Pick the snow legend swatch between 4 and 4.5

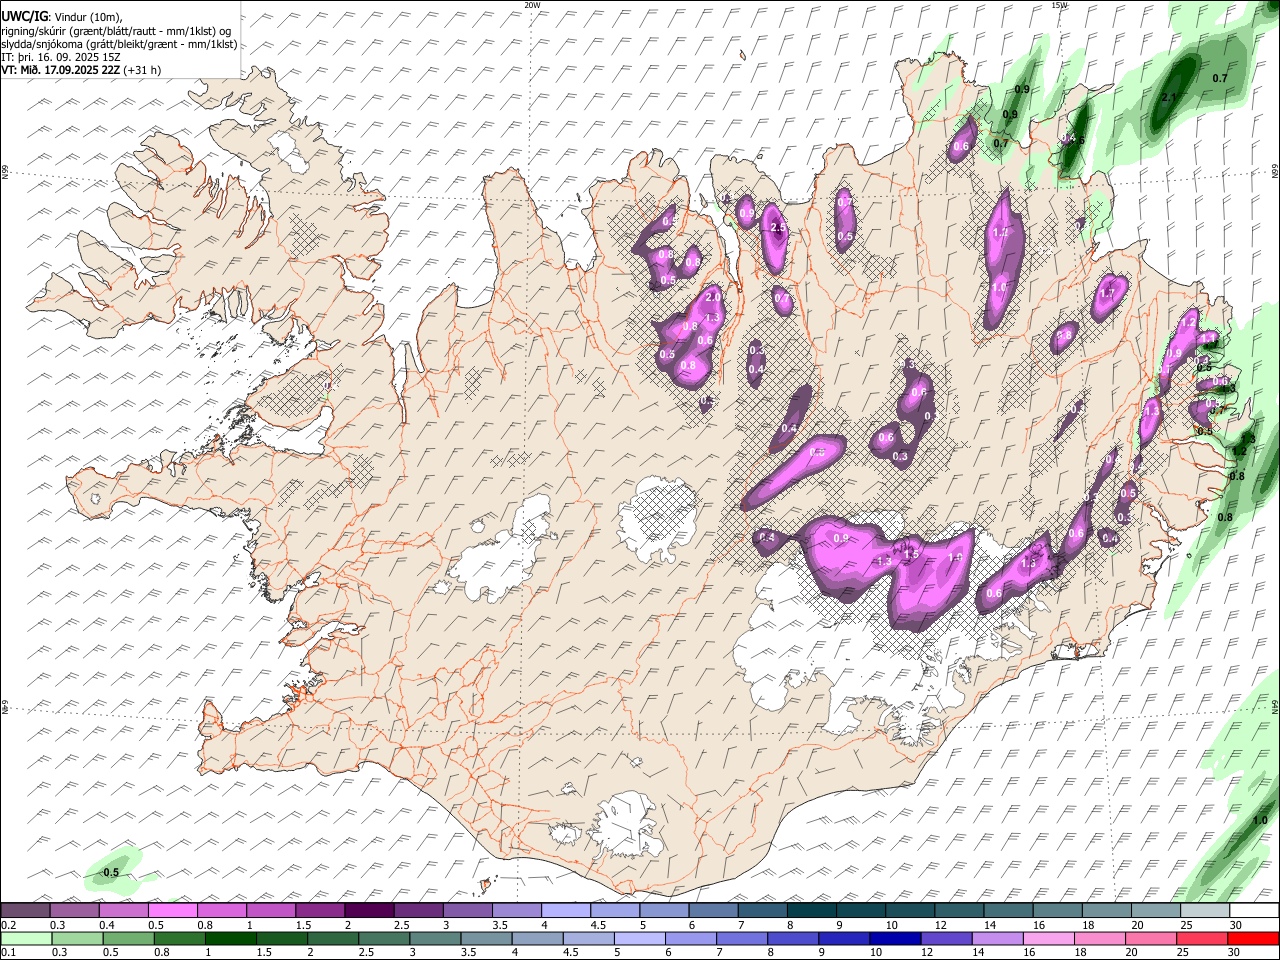click(x=565, y=911)
